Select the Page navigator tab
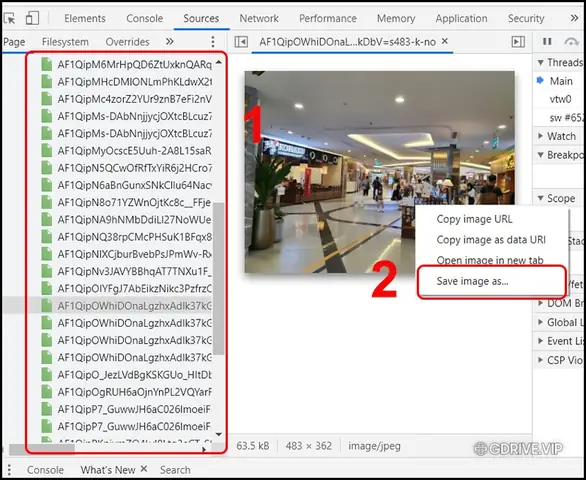The height and width of the screenshot is (480, 586). coord(14,42)
